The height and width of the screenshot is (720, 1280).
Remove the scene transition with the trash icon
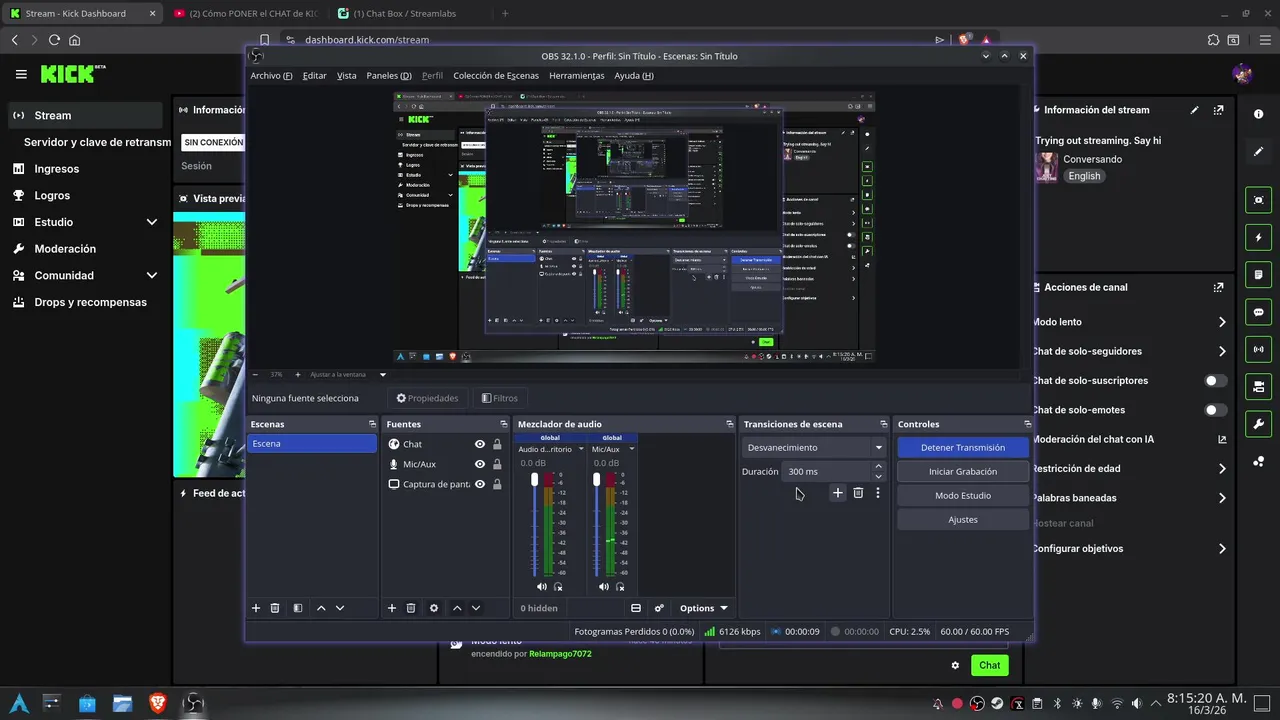coord(858,493)
